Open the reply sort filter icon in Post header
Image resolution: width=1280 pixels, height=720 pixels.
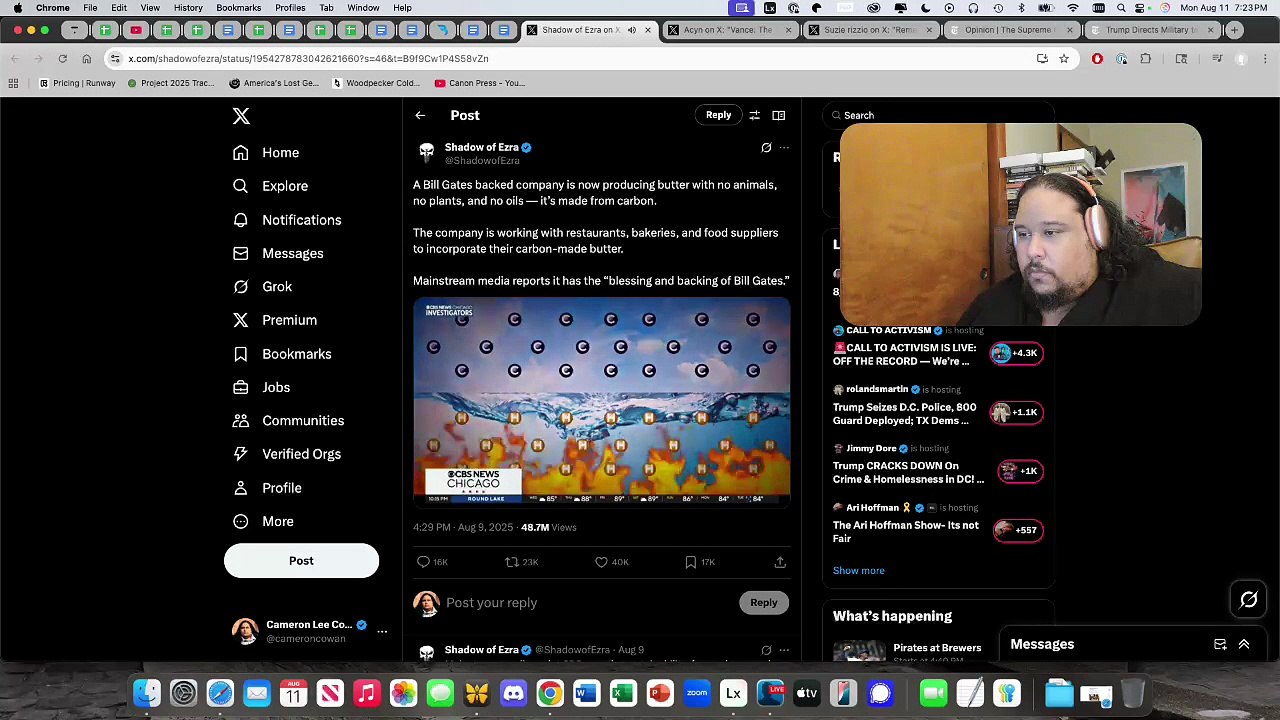click(754, 115)
